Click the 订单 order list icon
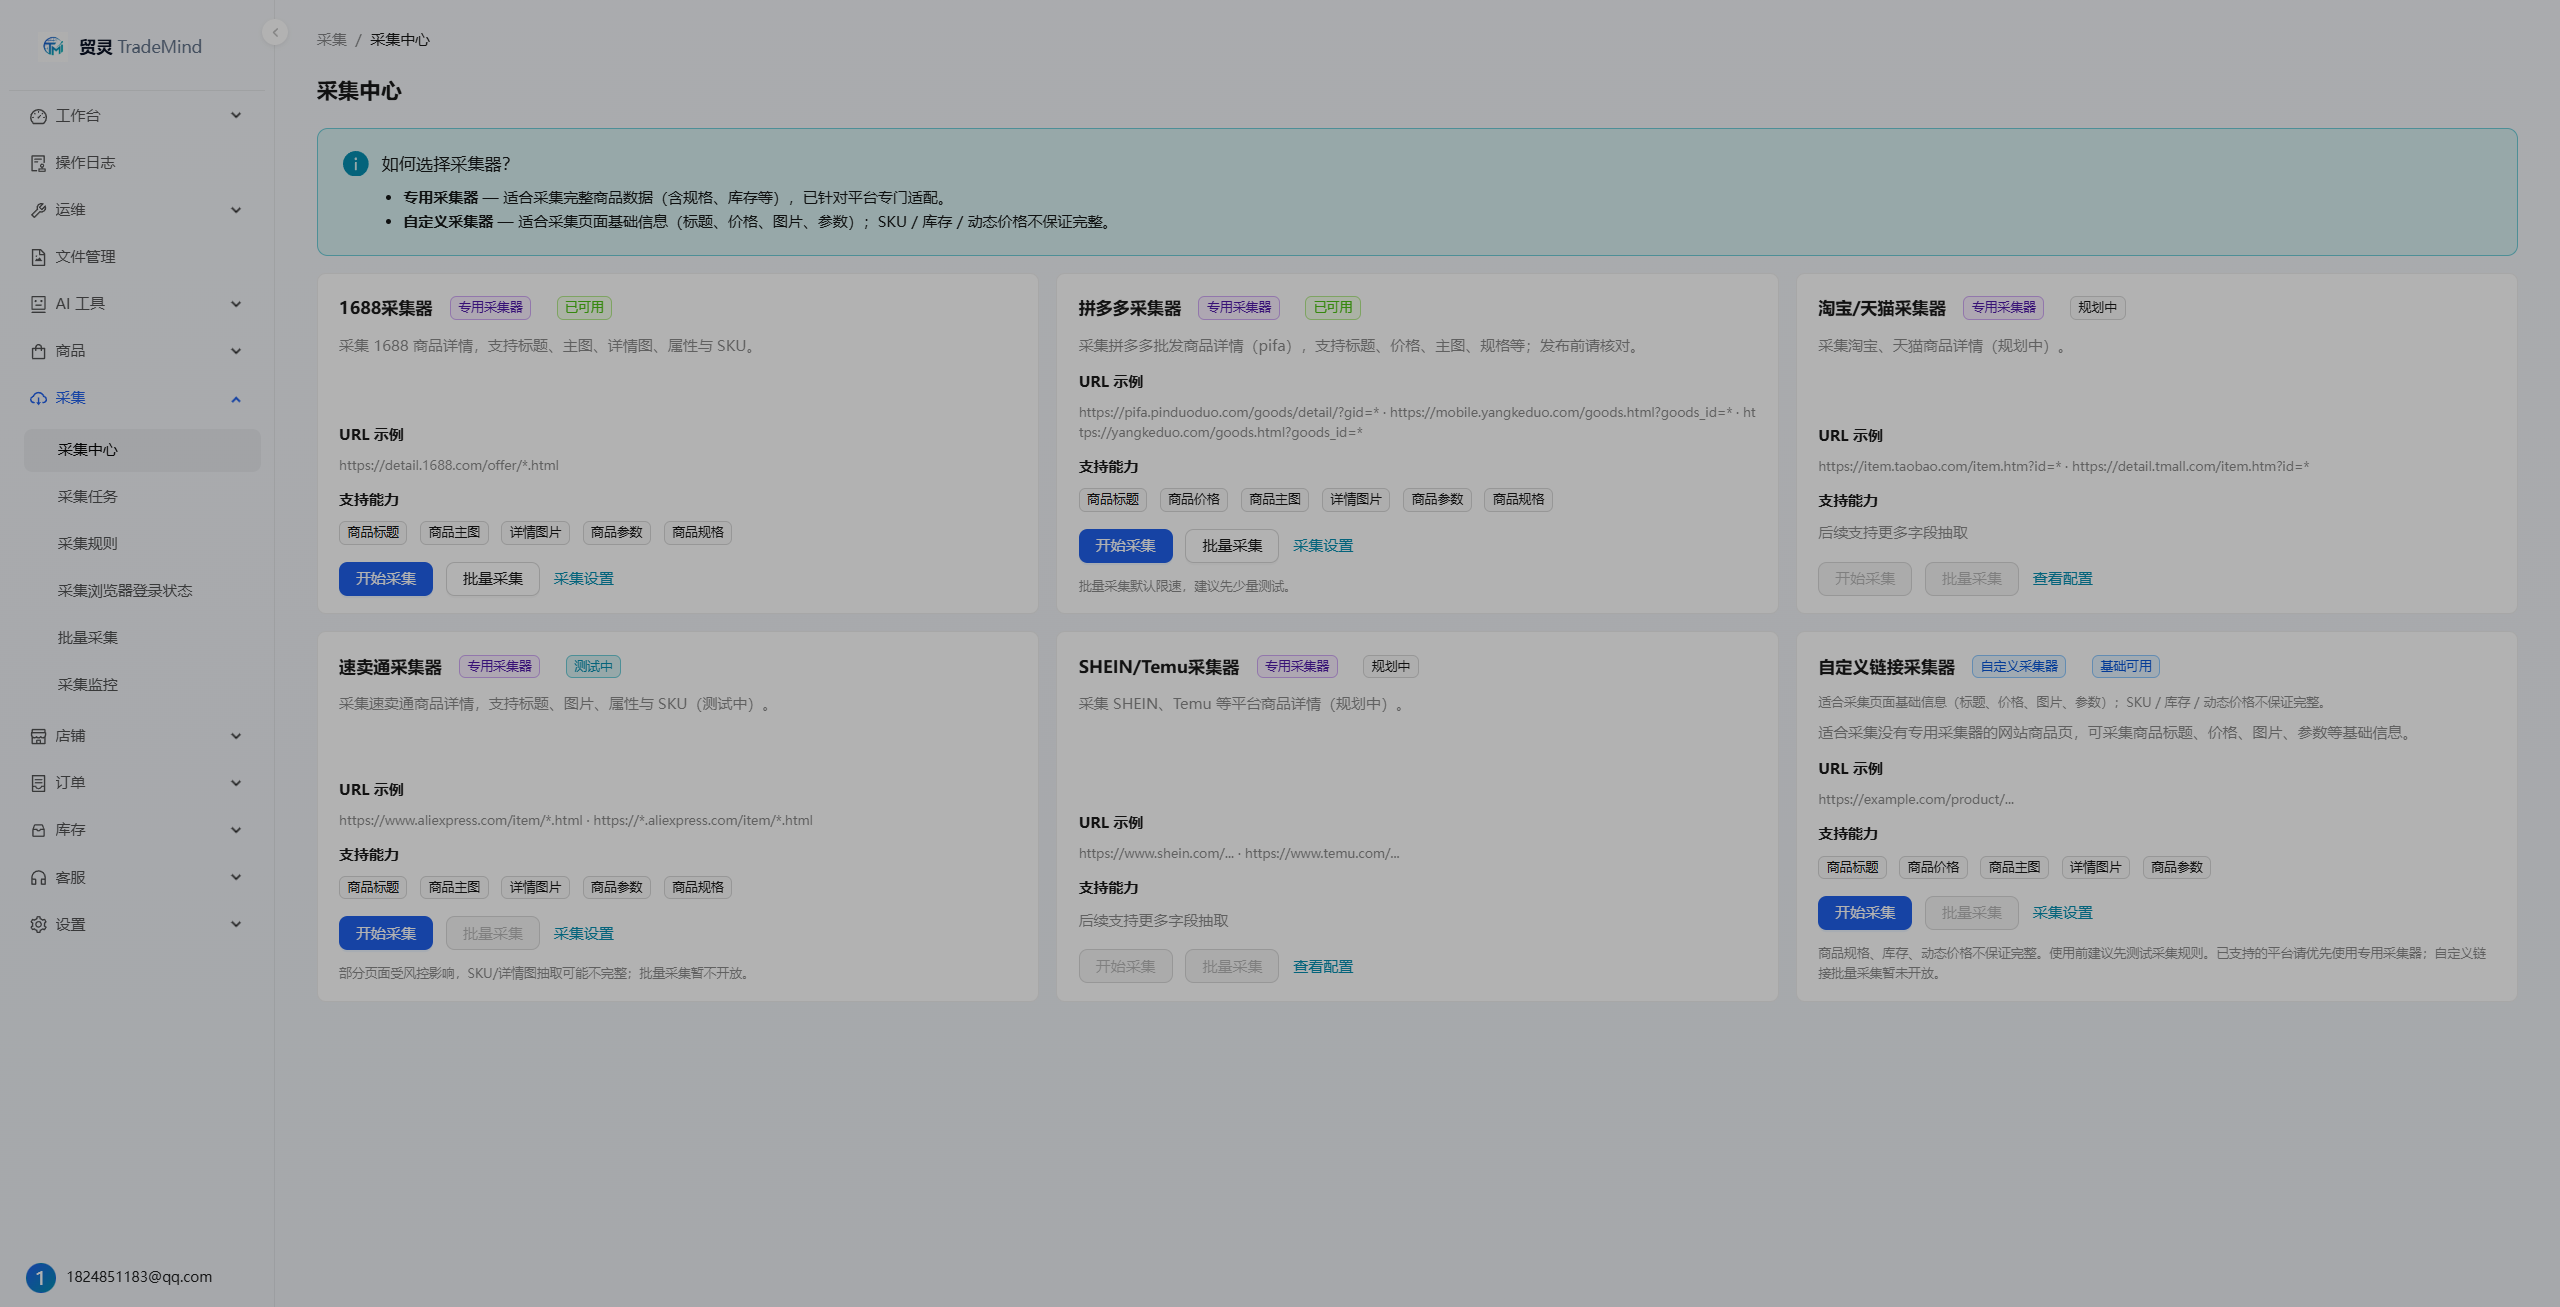2560x1307 pixels. coord(38,783)
